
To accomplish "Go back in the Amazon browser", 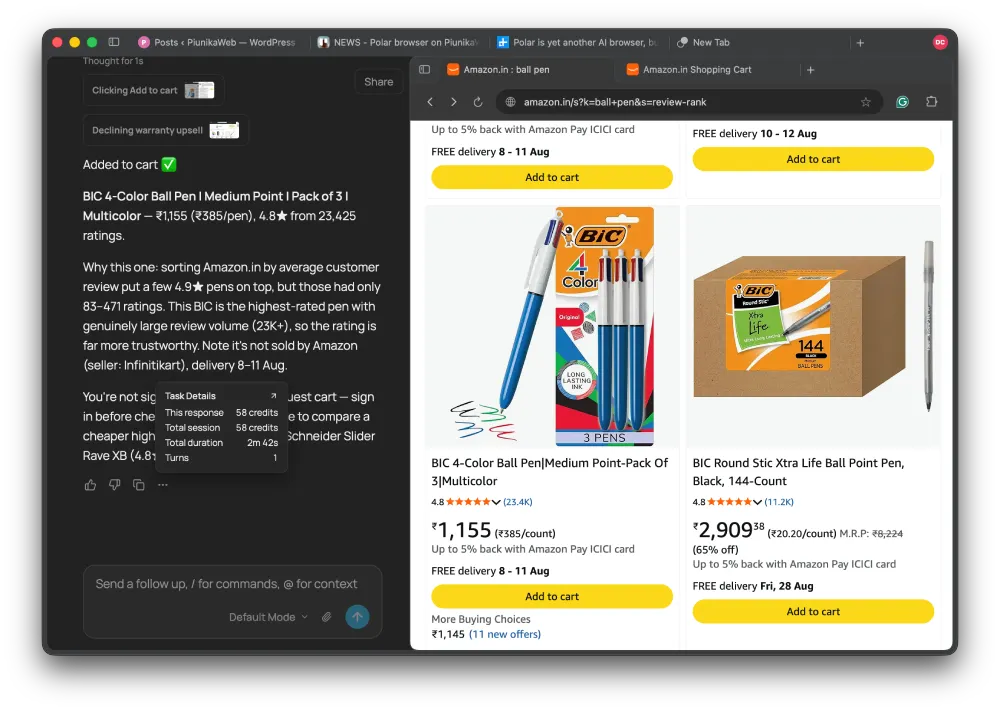I will pyautogui.click(x=430, y=102).
